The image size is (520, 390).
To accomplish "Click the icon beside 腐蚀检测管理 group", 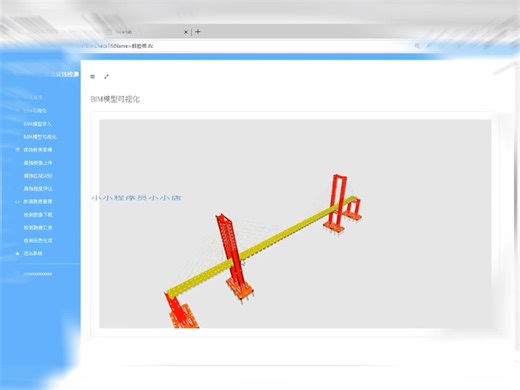I will [18, 150].
